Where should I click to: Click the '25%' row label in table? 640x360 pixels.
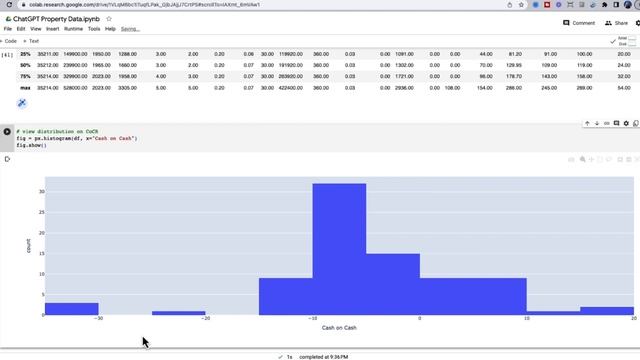tap(25, 54)
